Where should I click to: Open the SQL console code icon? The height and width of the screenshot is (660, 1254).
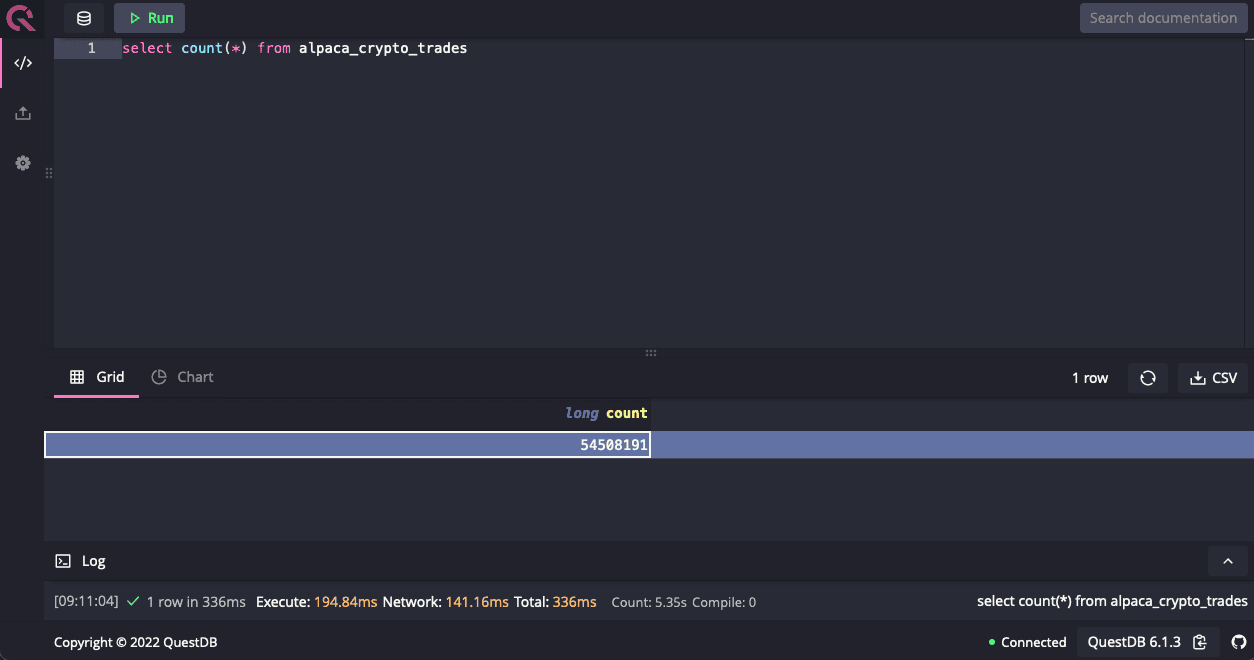click(22, 63)
